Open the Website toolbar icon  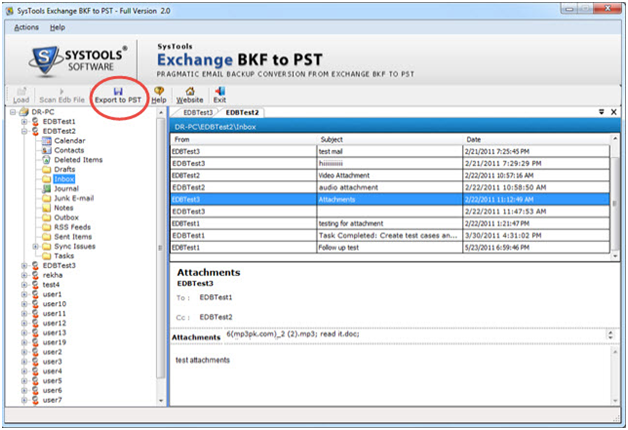(190, 91)
